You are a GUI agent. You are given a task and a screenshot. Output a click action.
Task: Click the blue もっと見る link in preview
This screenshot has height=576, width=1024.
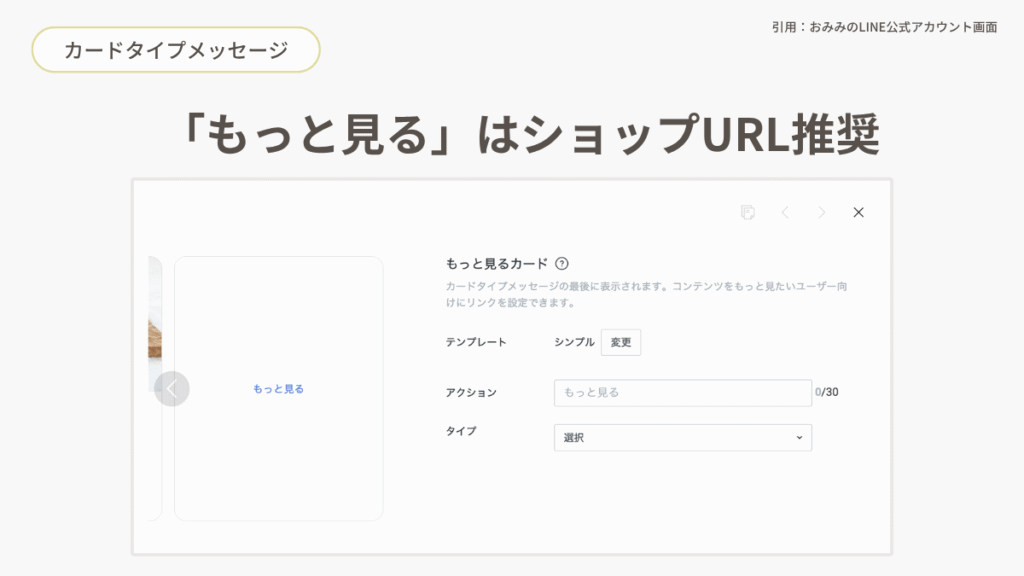[x=278, y=389]
